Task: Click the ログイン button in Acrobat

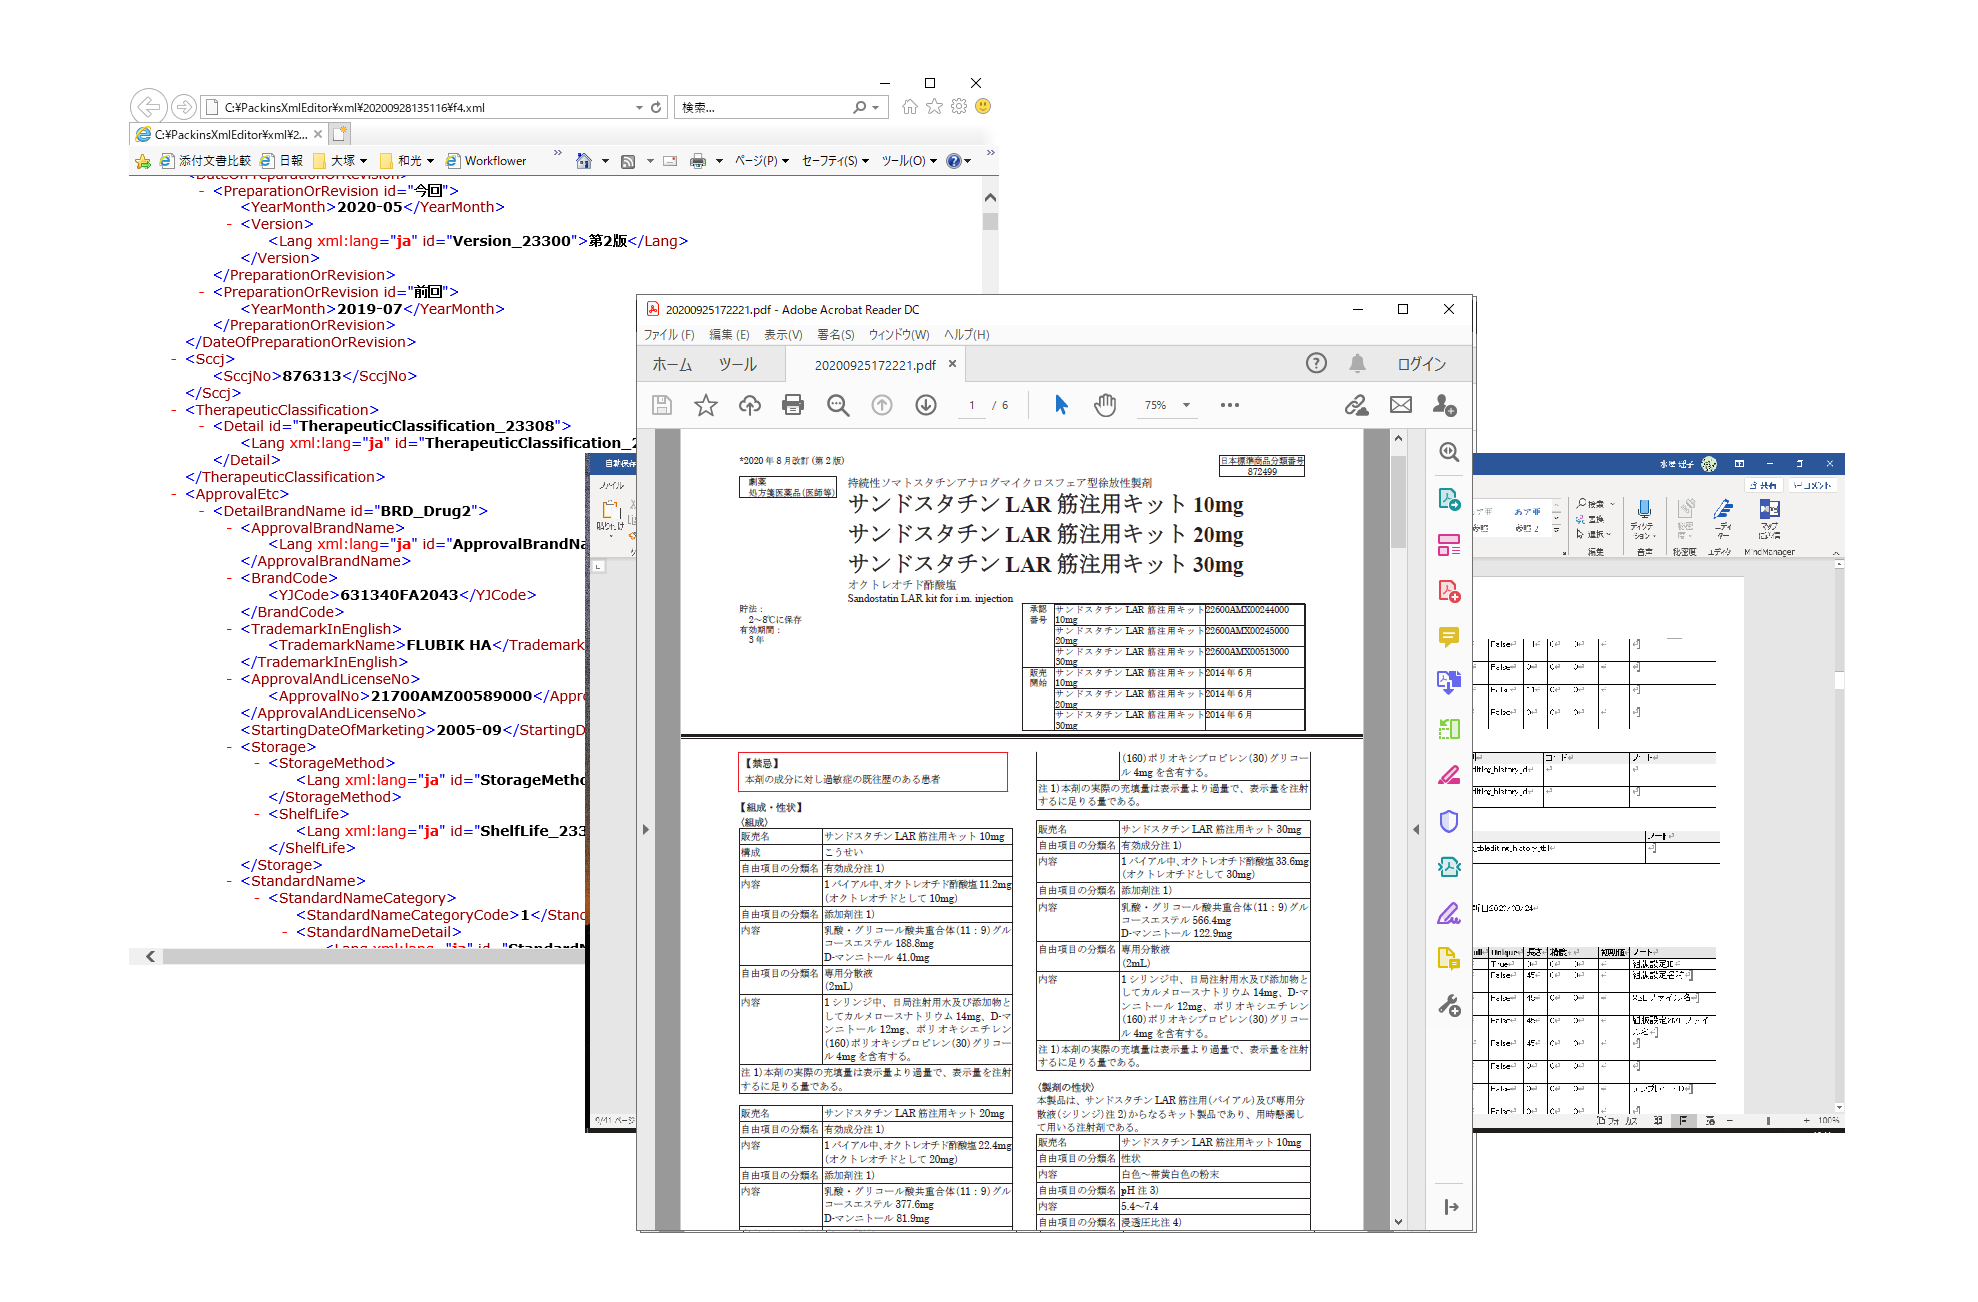Action: coord(1421,364)
